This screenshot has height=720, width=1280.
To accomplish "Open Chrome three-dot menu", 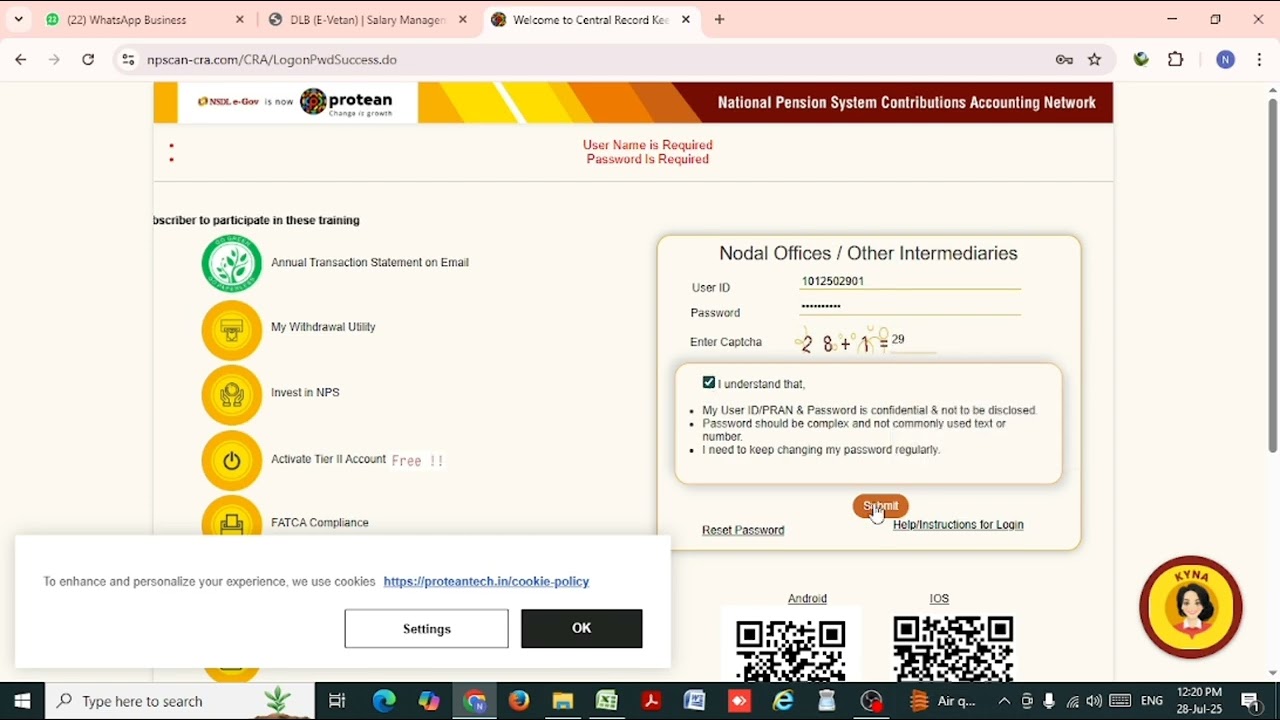I will click(x=1260, y=60).
